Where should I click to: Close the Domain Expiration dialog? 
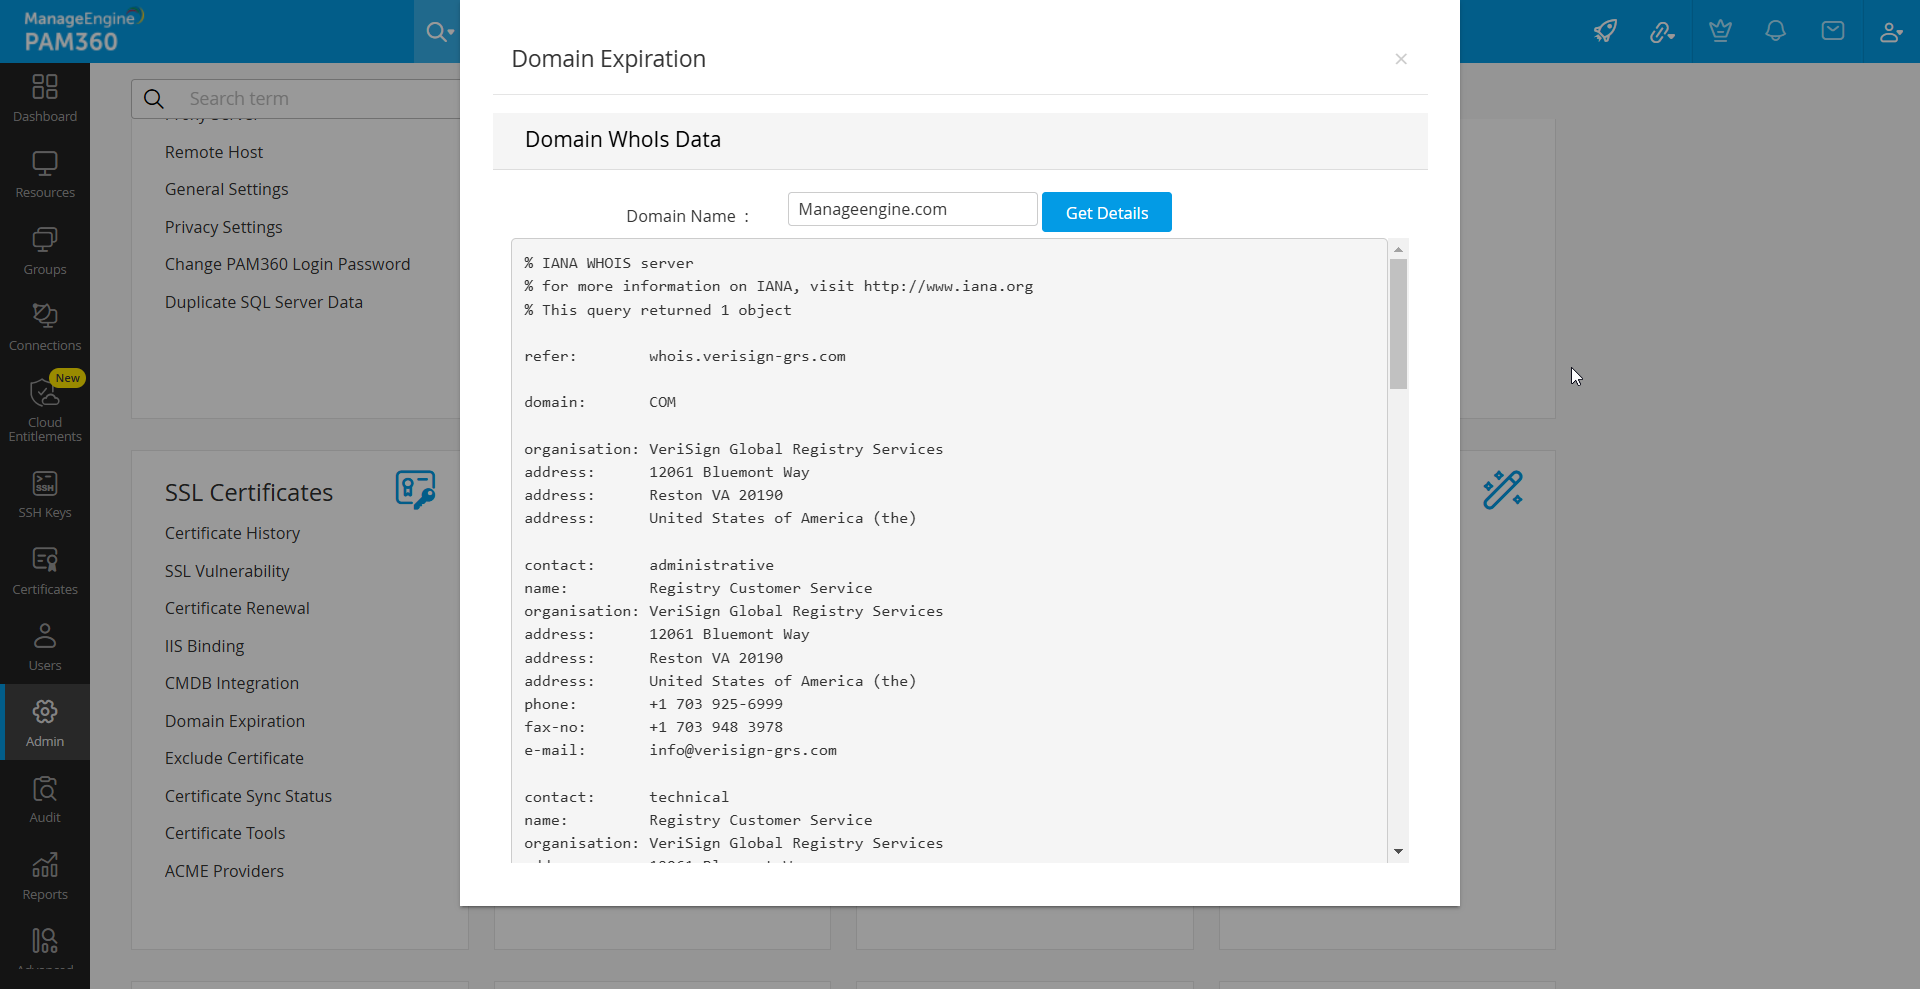pos(1401,59)
